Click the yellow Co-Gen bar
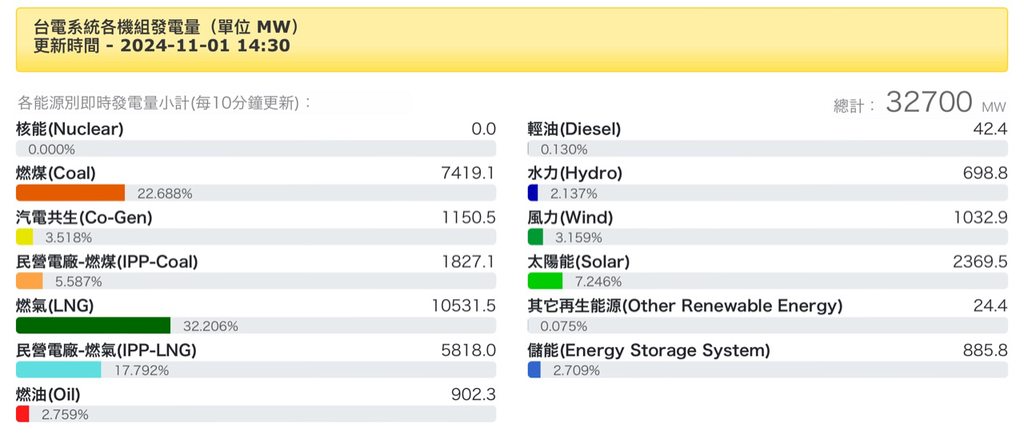 (x=25, y=237)
